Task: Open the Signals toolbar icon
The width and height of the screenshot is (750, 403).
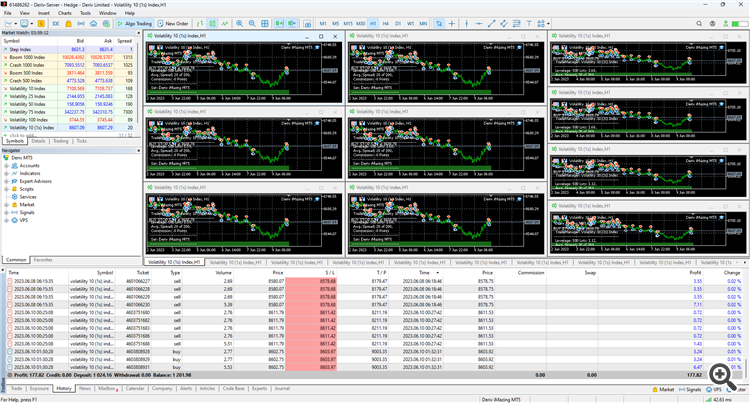Action: (81, 23)
